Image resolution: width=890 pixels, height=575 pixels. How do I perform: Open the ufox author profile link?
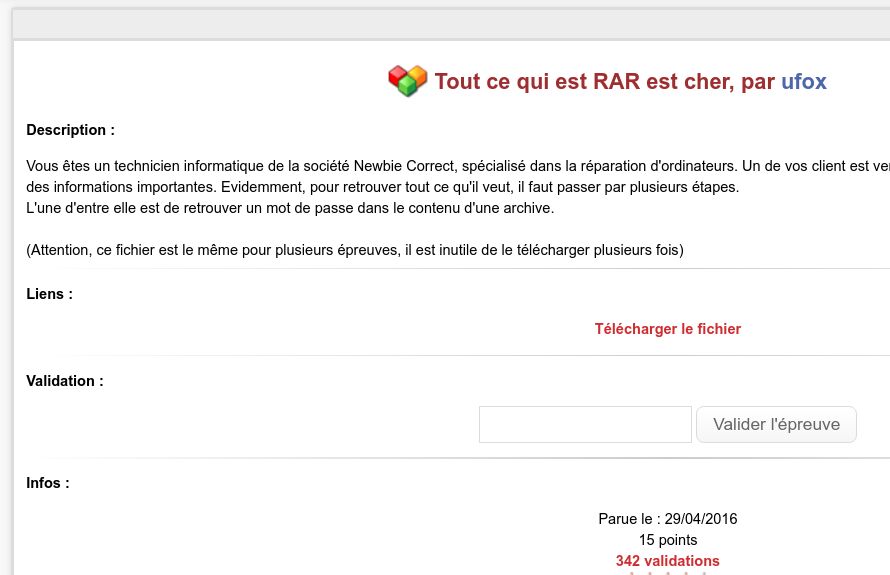[803, 82]
